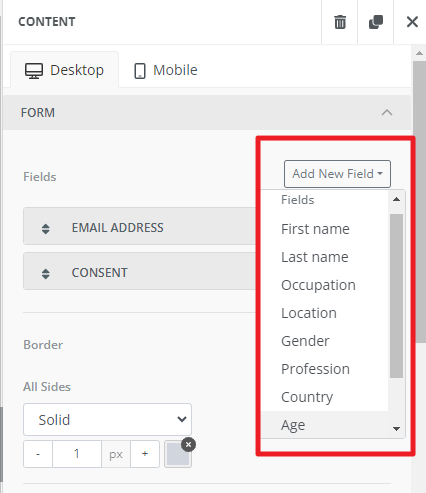The height and width of the screenshot is (493, 426).
Task: Open the Solid border style dropdown
Action: click(107, 420)
